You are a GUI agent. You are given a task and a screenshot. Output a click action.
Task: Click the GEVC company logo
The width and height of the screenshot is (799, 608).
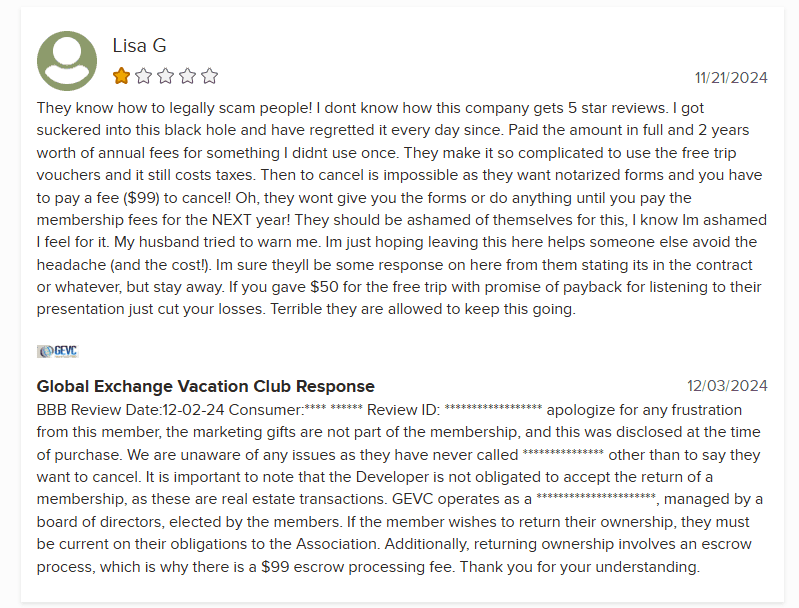[x=57, y=351]
